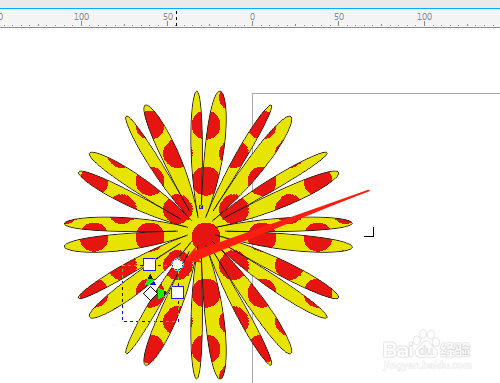
Task: Select the square handle beside the right-pointing green arrow
Action: coord(177,293)
